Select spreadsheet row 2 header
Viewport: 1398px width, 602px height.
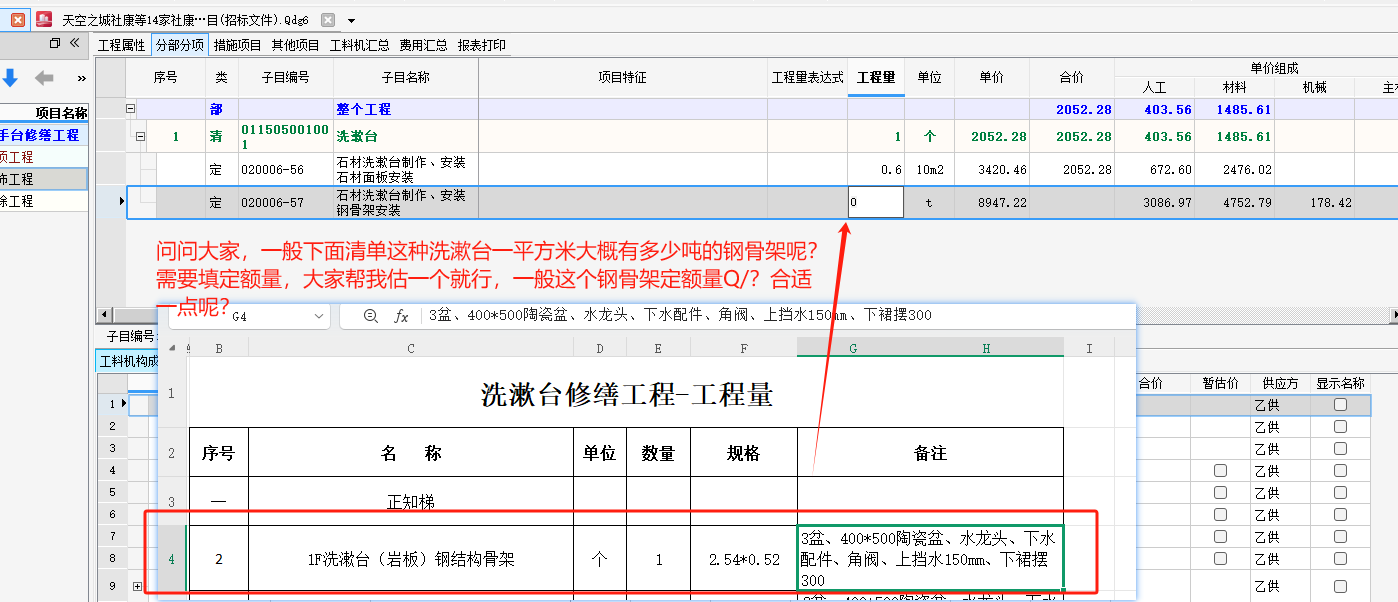point(171,453)
